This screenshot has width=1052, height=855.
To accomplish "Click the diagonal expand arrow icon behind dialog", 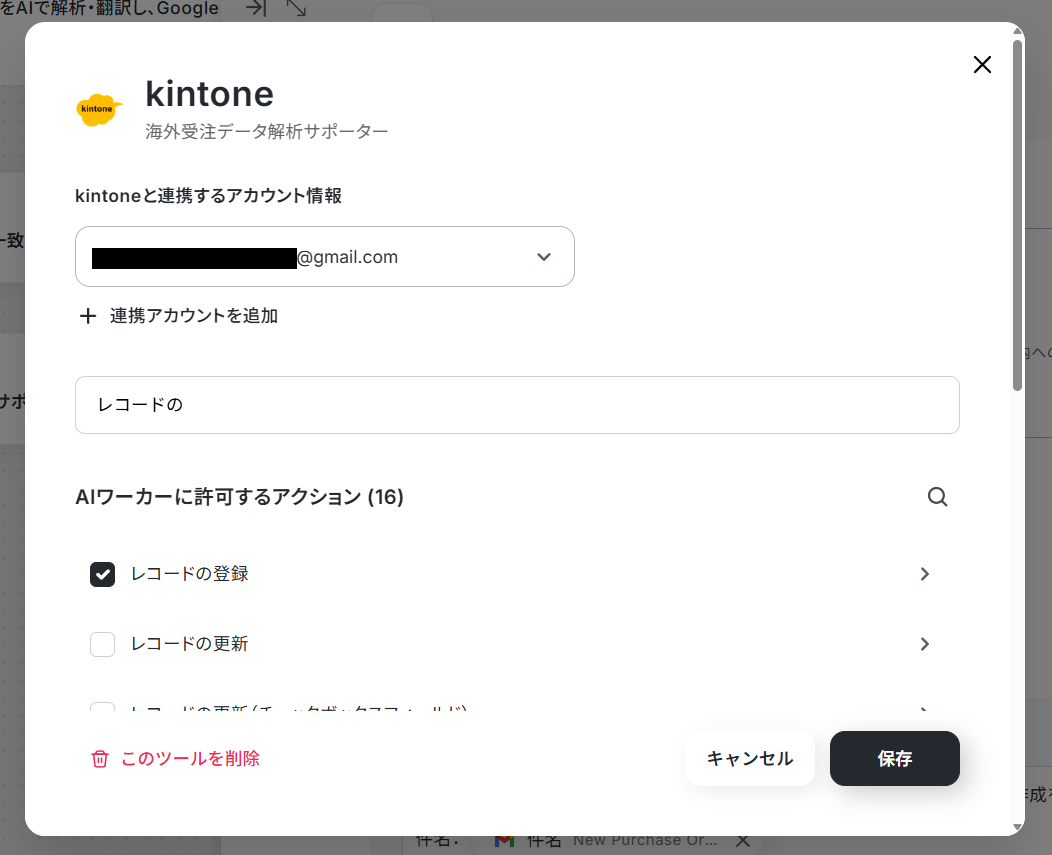I will pos(296,8).
